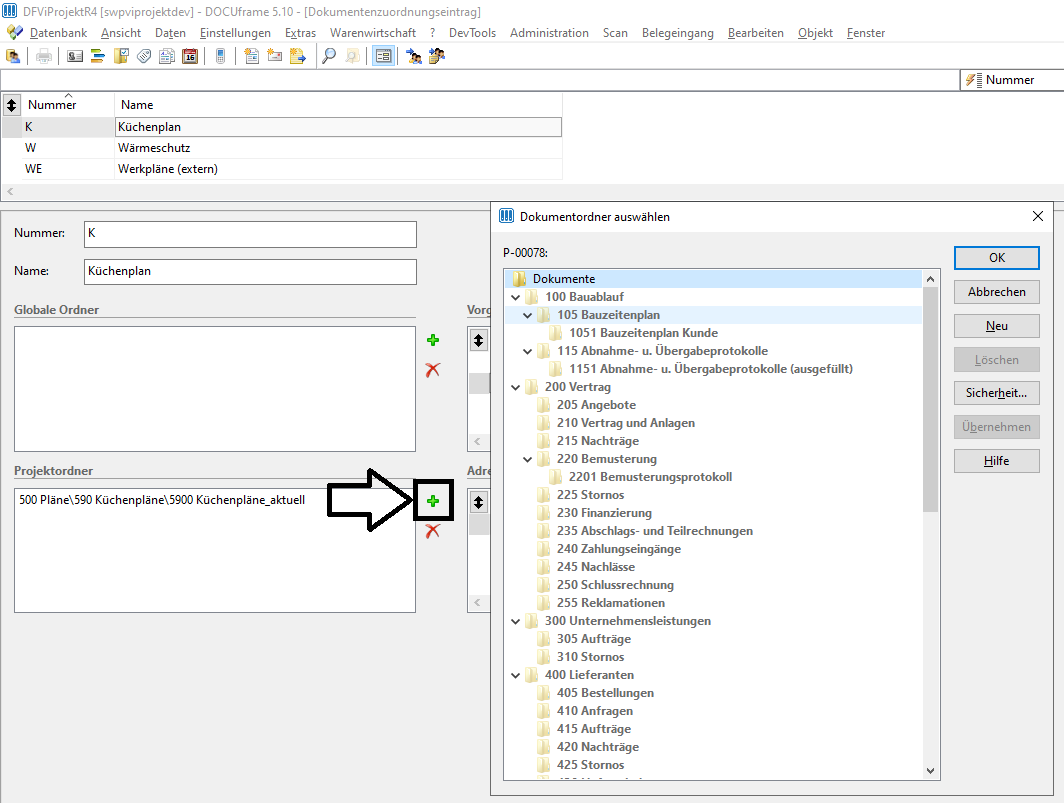Select the 205 Angebote folder
The height and width of the screenshot is (803, 1064).
pyautogui.click(x=596, y=405)
